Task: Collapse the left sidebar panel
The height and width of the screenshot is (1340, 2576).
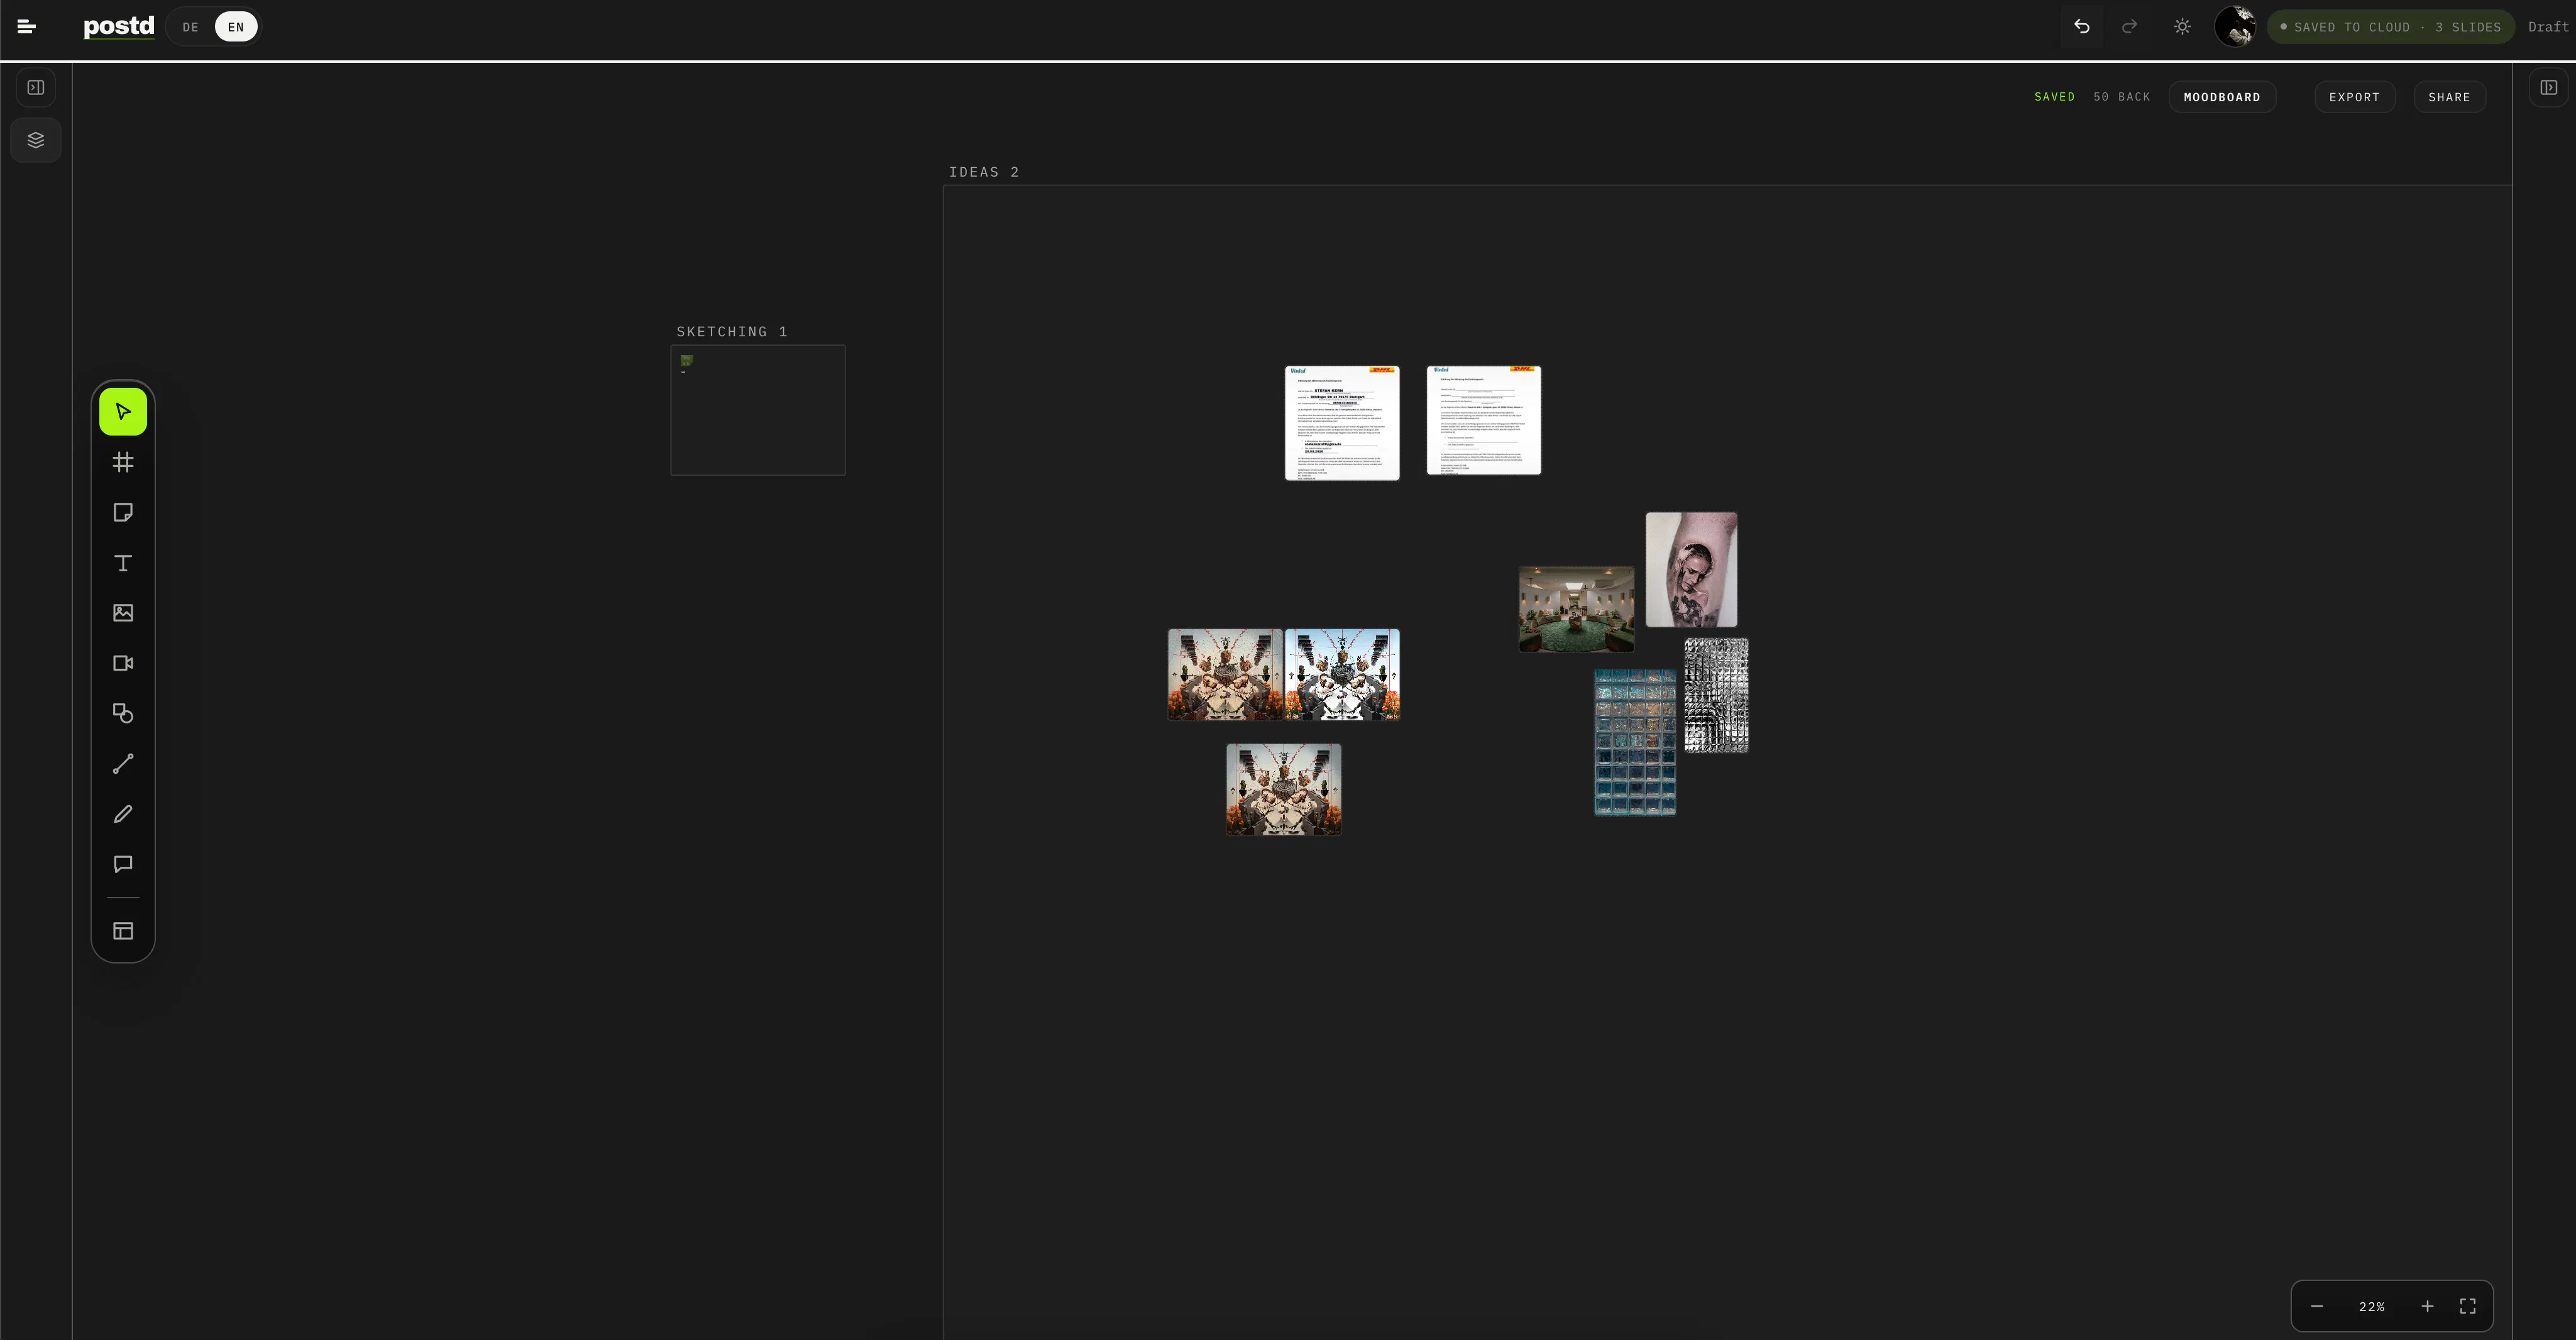Action: [x=36, y=88]
